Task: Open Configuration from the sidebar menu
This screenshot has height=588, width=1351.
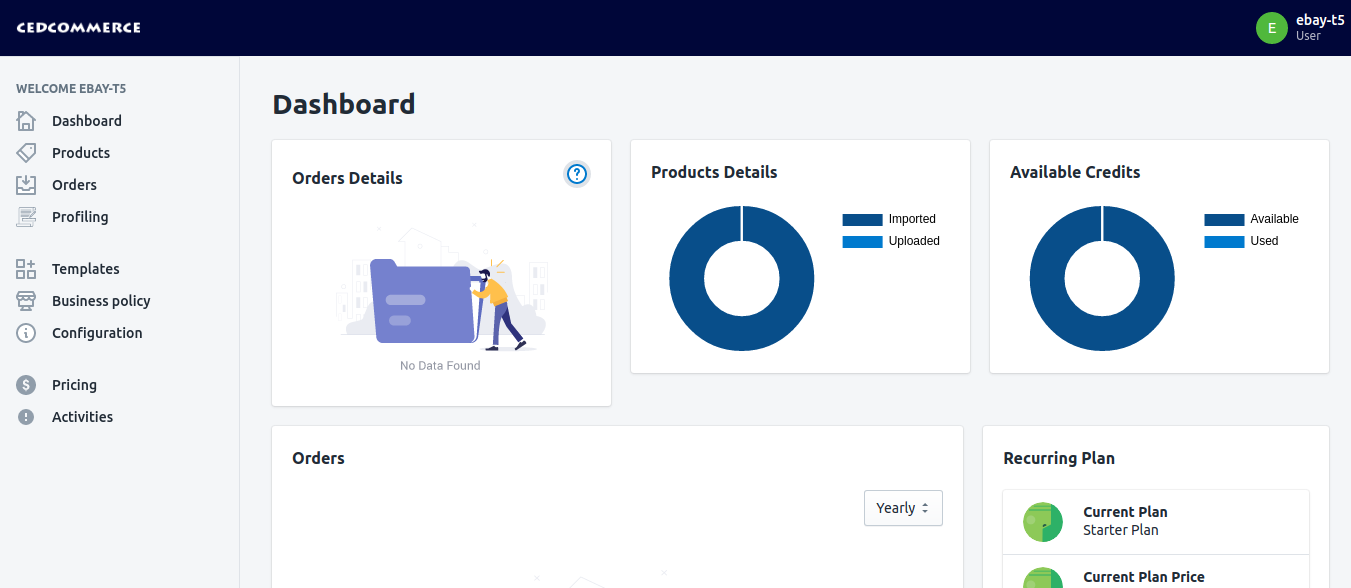Action: pos(97,333)
